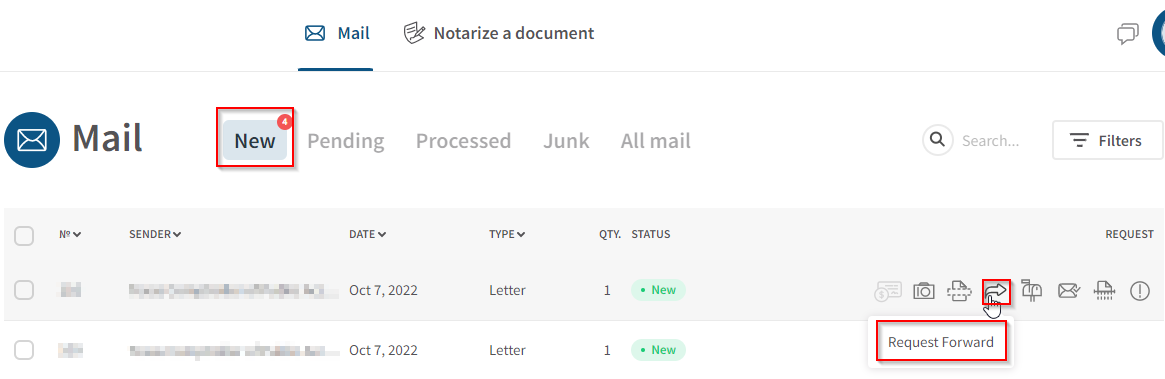This screenshot has height=379, width=1165.
Task: Expand the Date column sort arrow
Action: [x=382, y=235]
